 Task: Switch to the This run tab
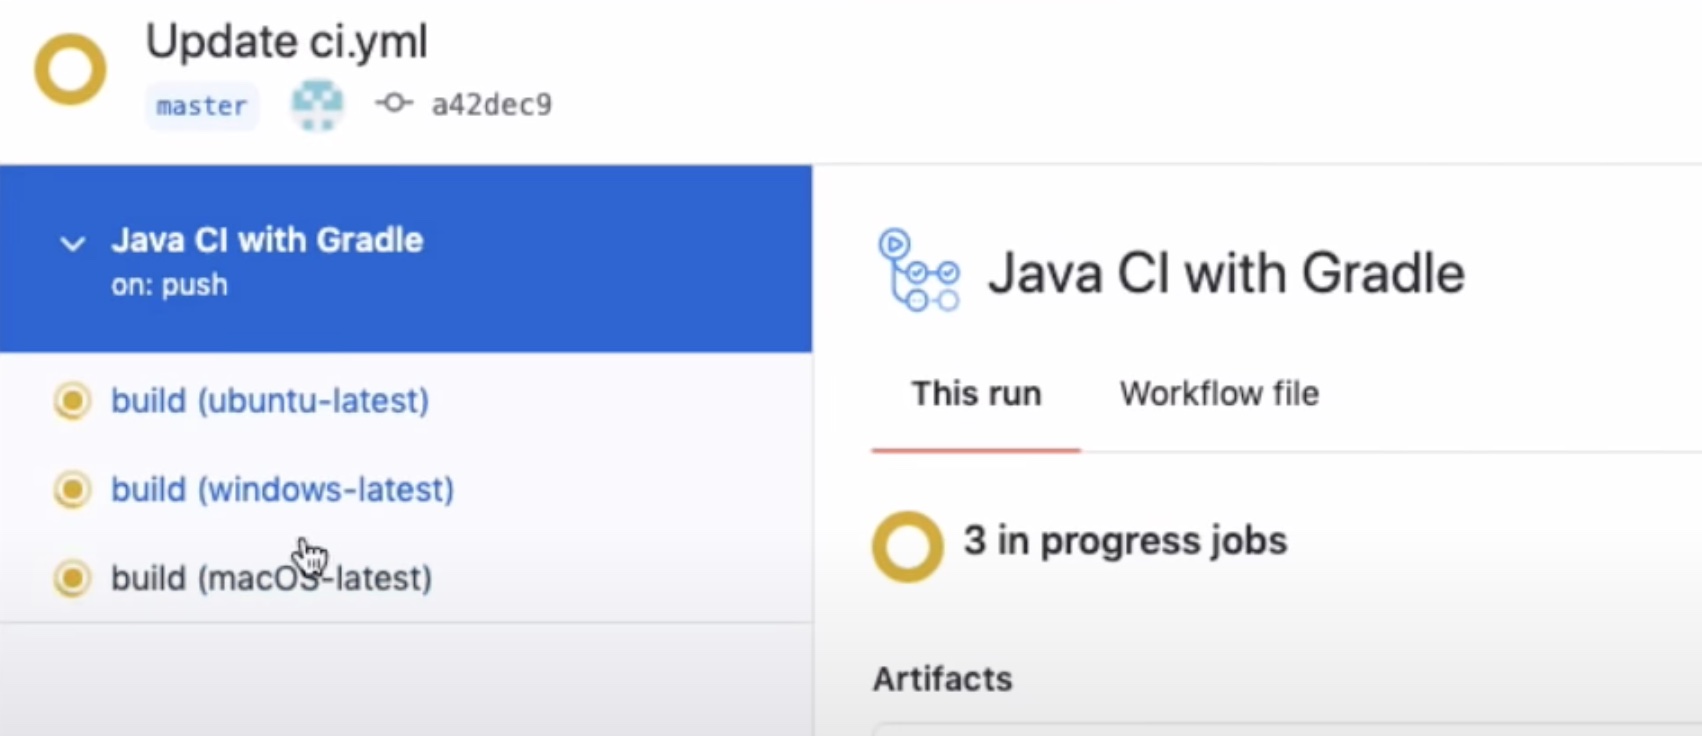click(976, 394)
